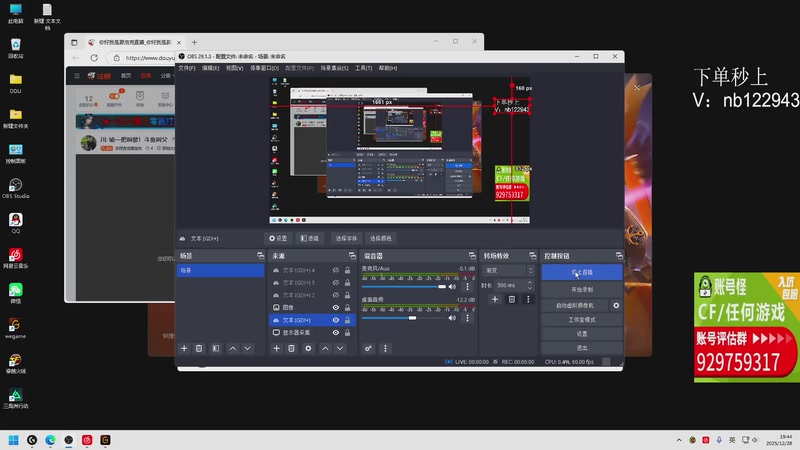The height and width of the screenshot is (450, 800).
Task: Undock the Audio Mixer panel pop-out icon
Action: 472,256
